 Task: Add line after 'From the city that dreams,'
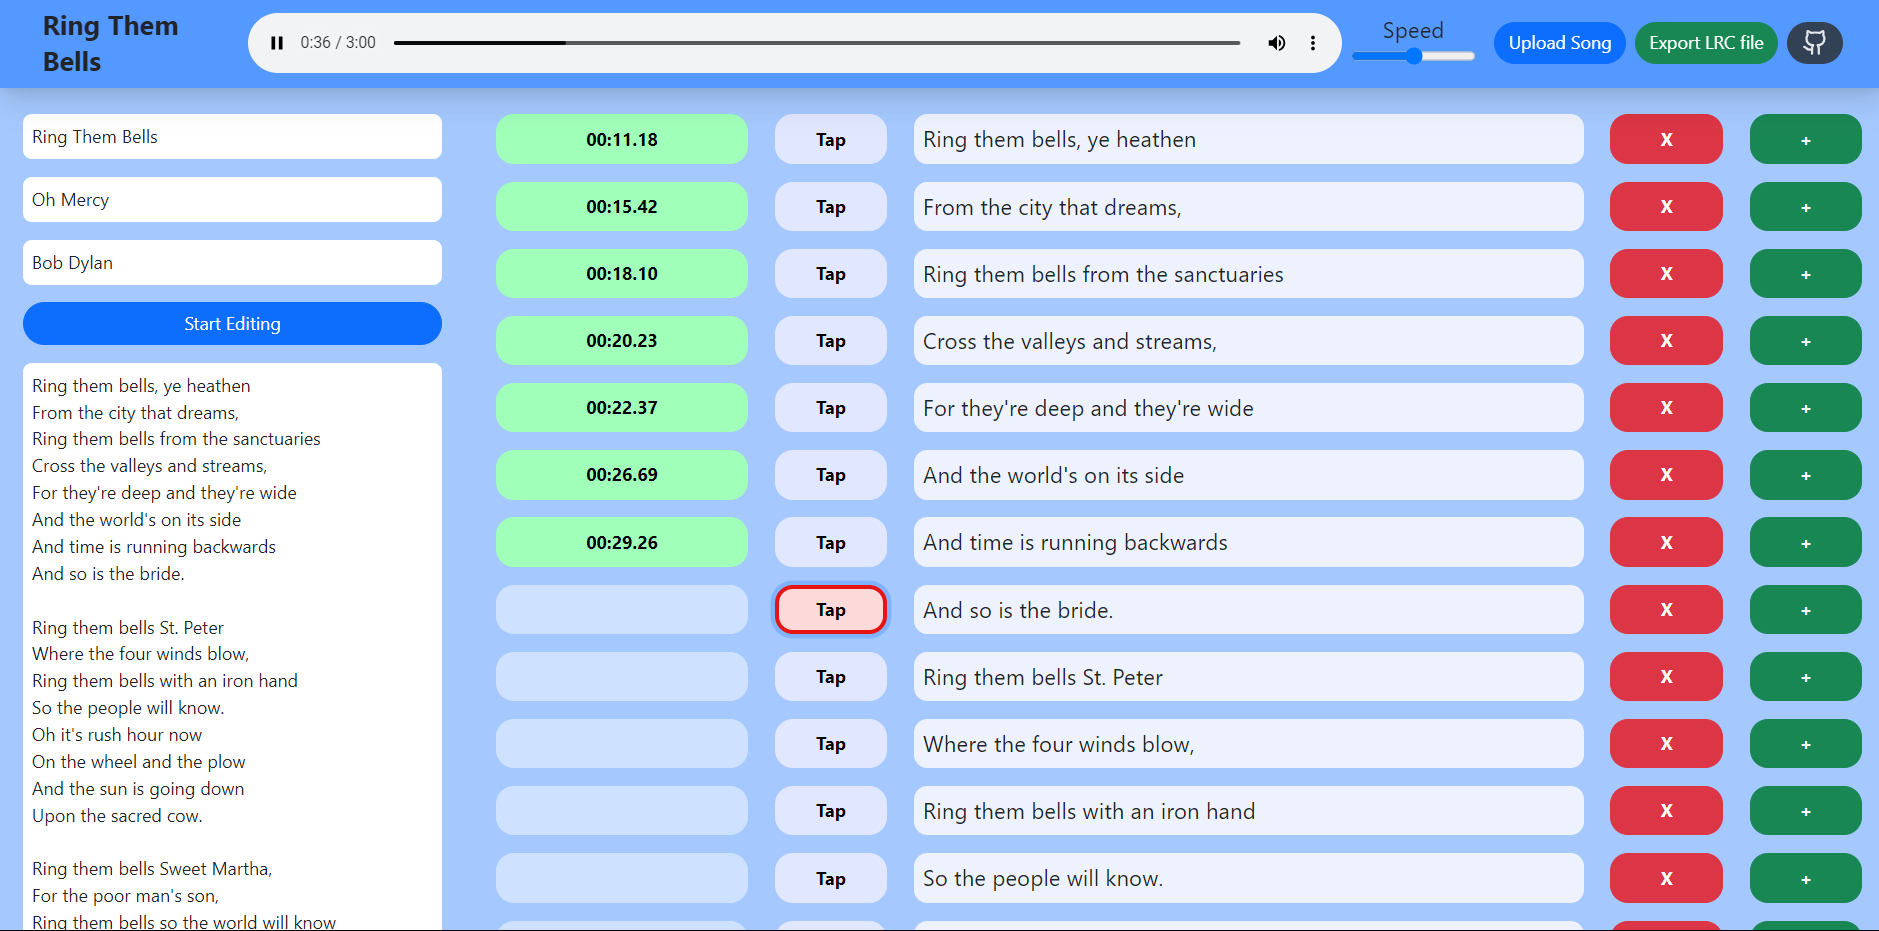click(x=1806, y=206)
